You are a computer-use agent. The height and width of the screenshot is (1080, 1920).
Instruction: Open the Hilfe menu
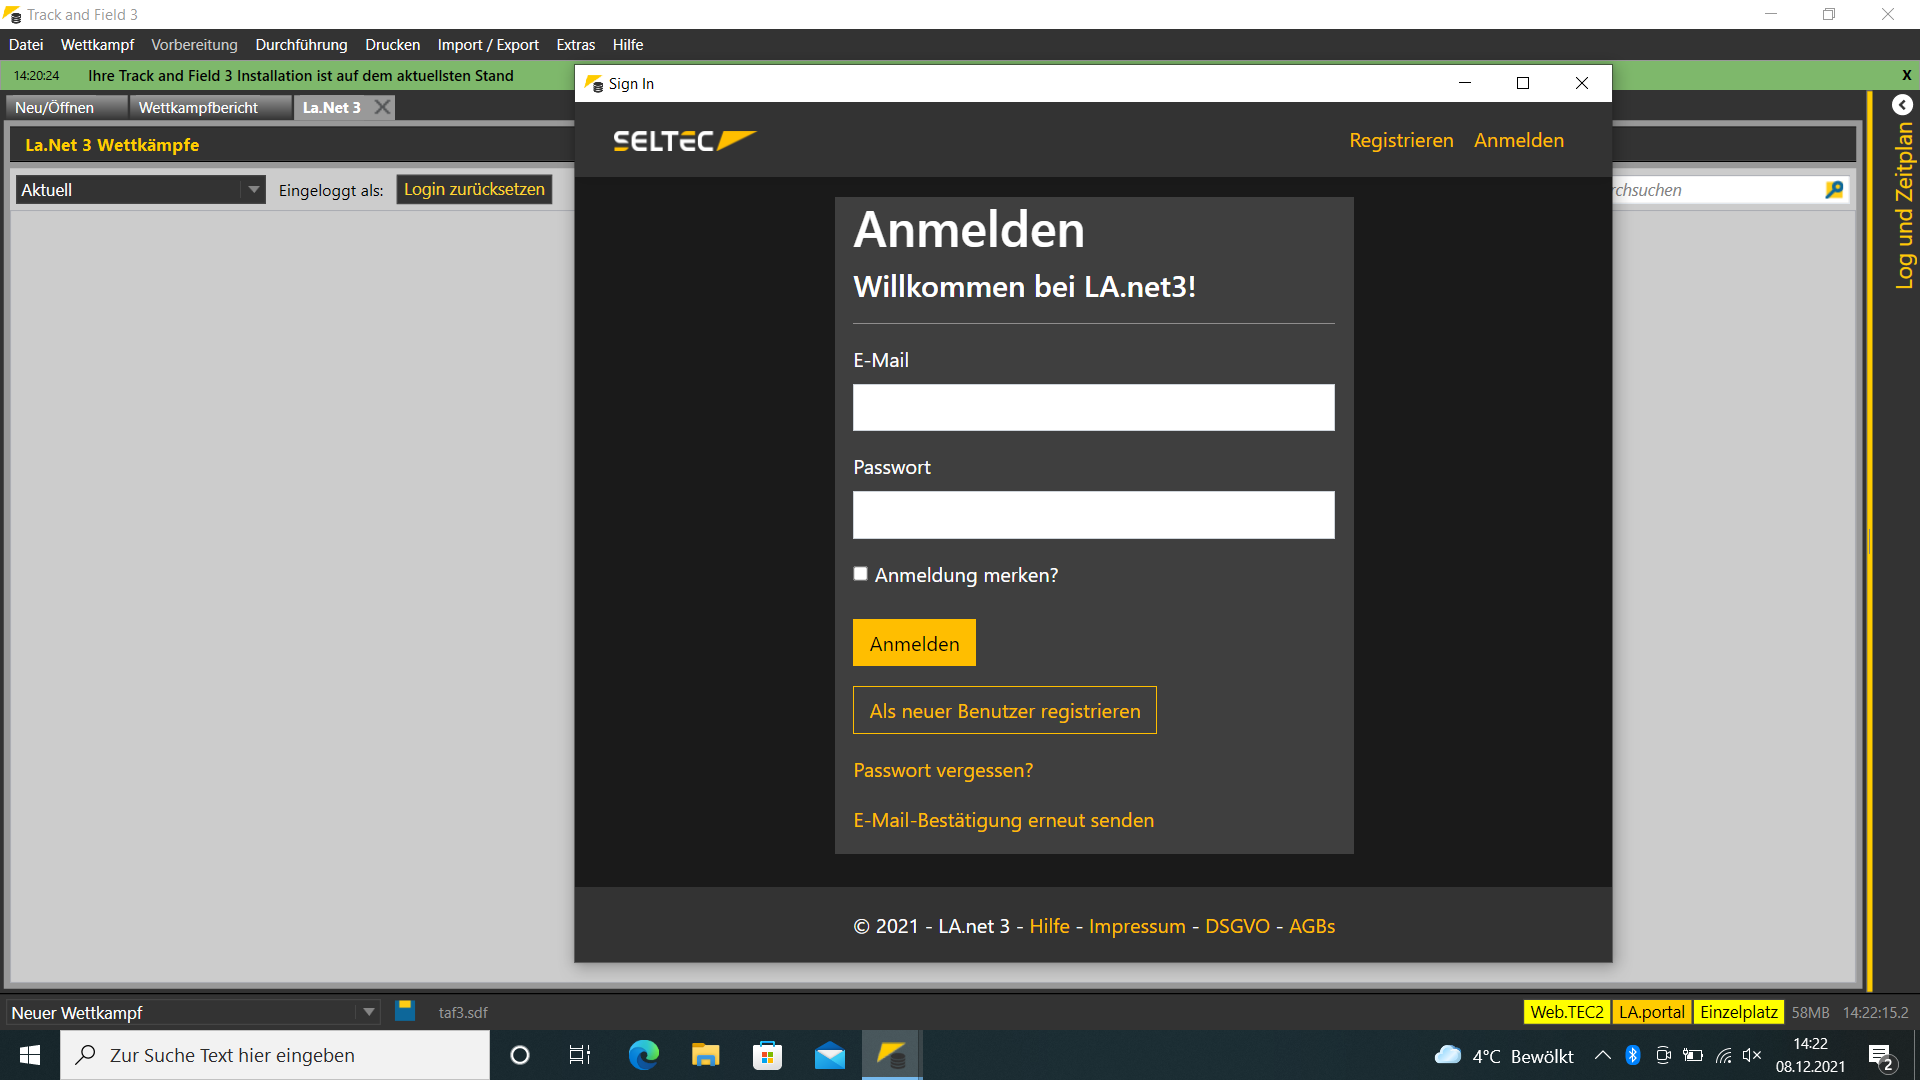tap(628, 45)
